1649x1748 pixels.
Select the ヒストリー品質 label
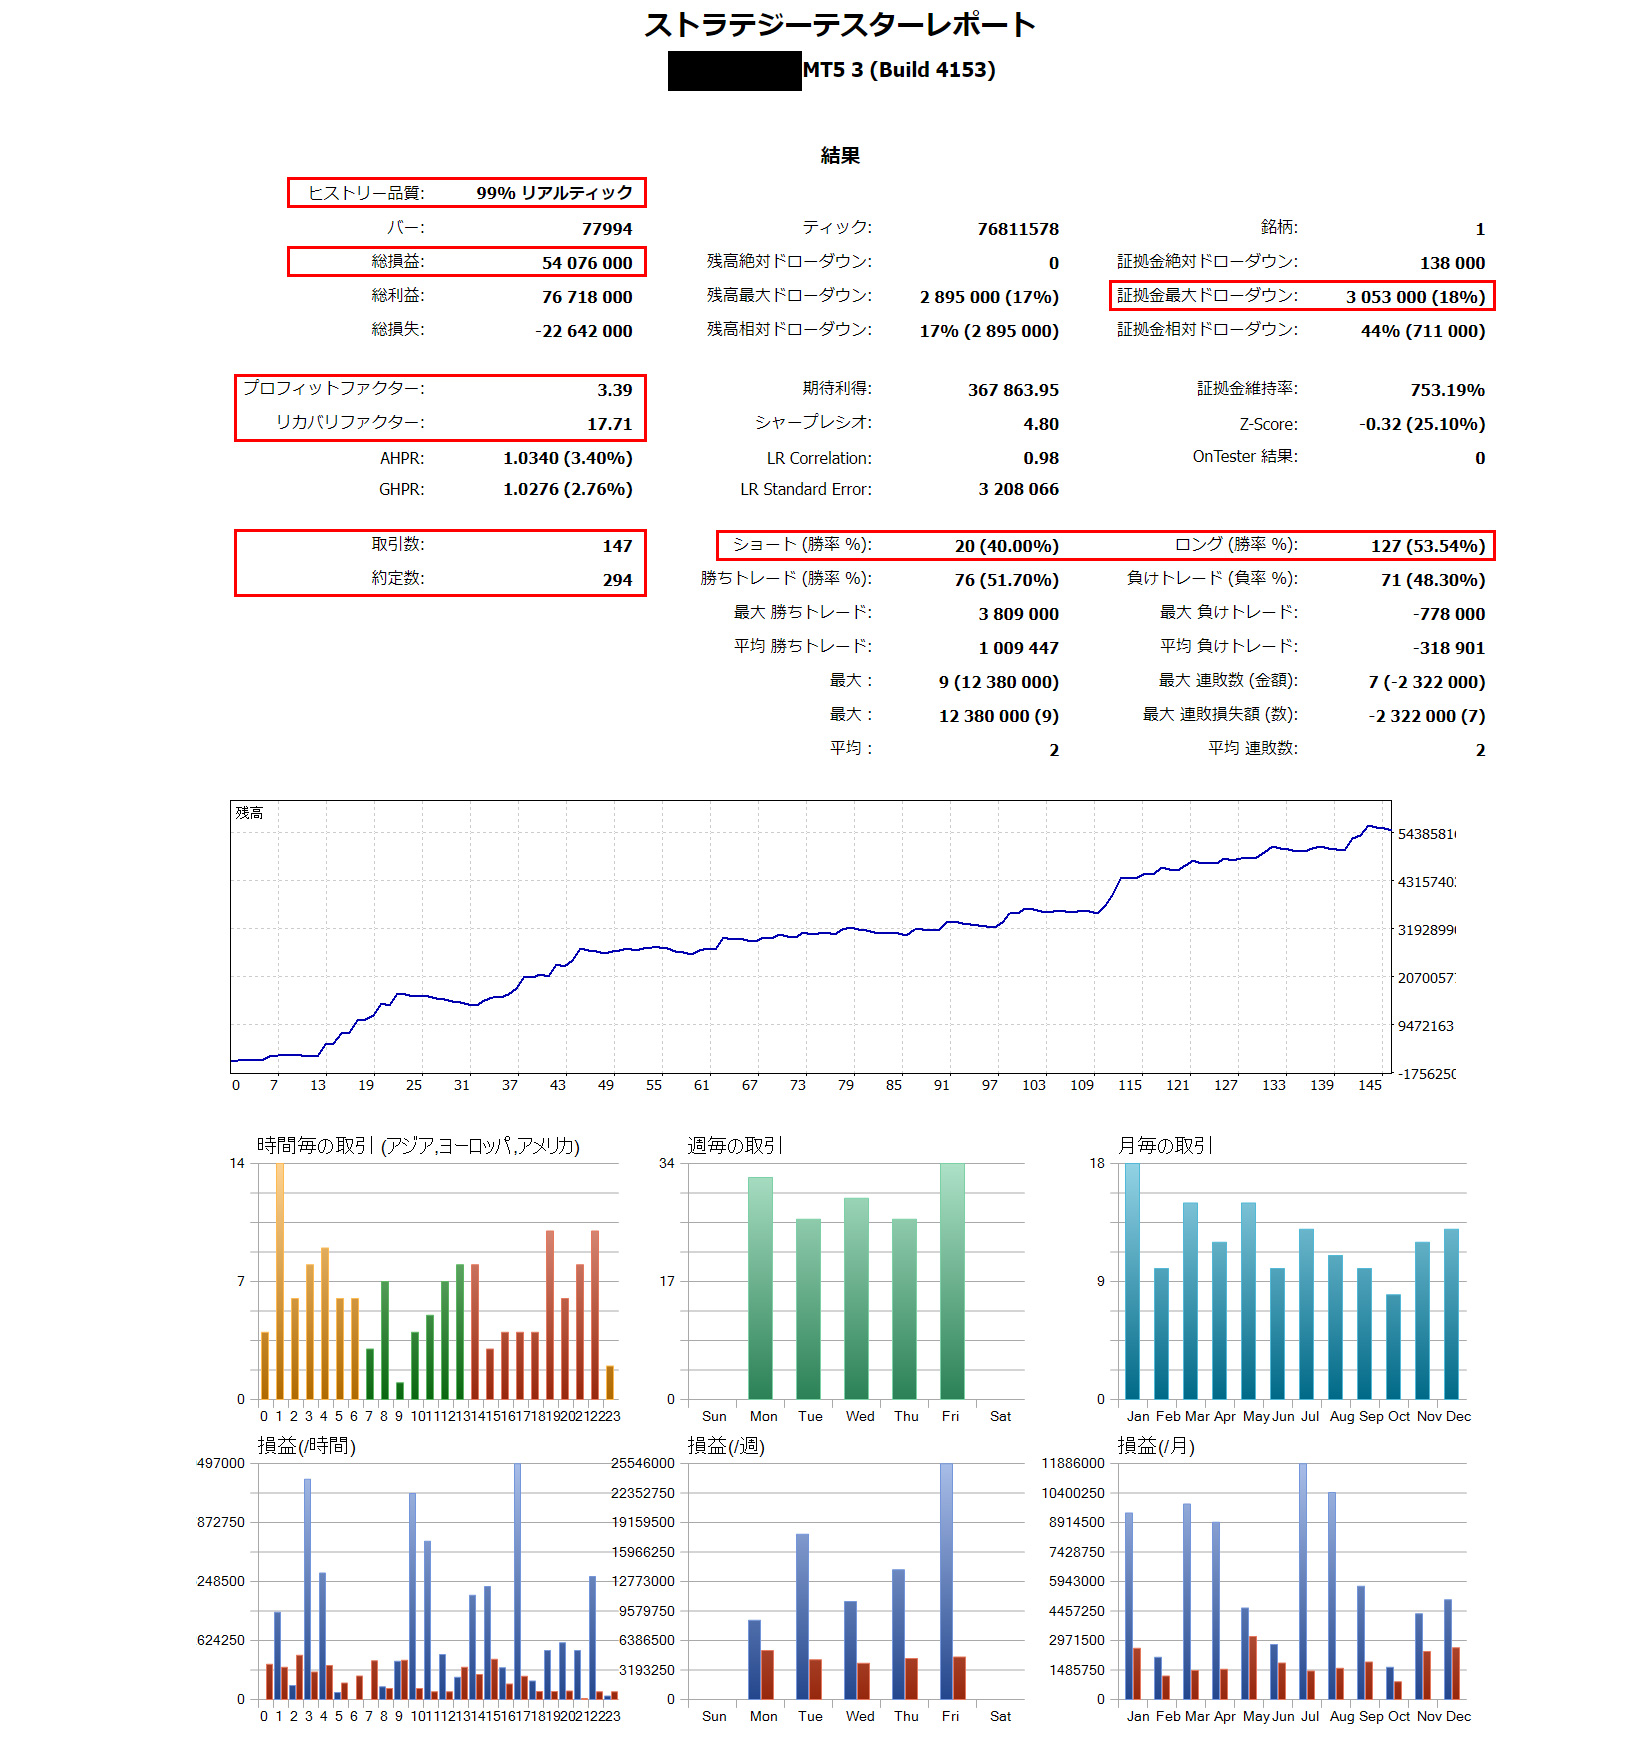coord(366,193)
